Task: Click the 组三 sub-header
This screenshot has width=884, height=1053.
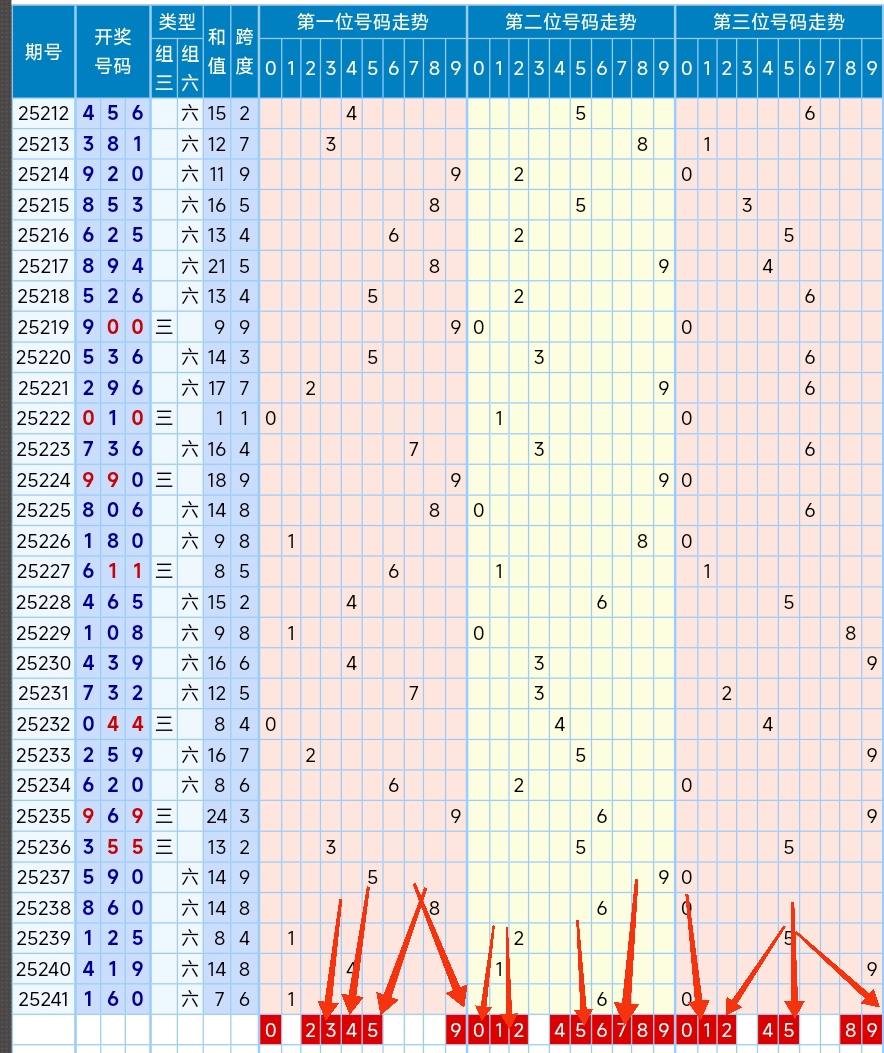Action: click(165, 68)
